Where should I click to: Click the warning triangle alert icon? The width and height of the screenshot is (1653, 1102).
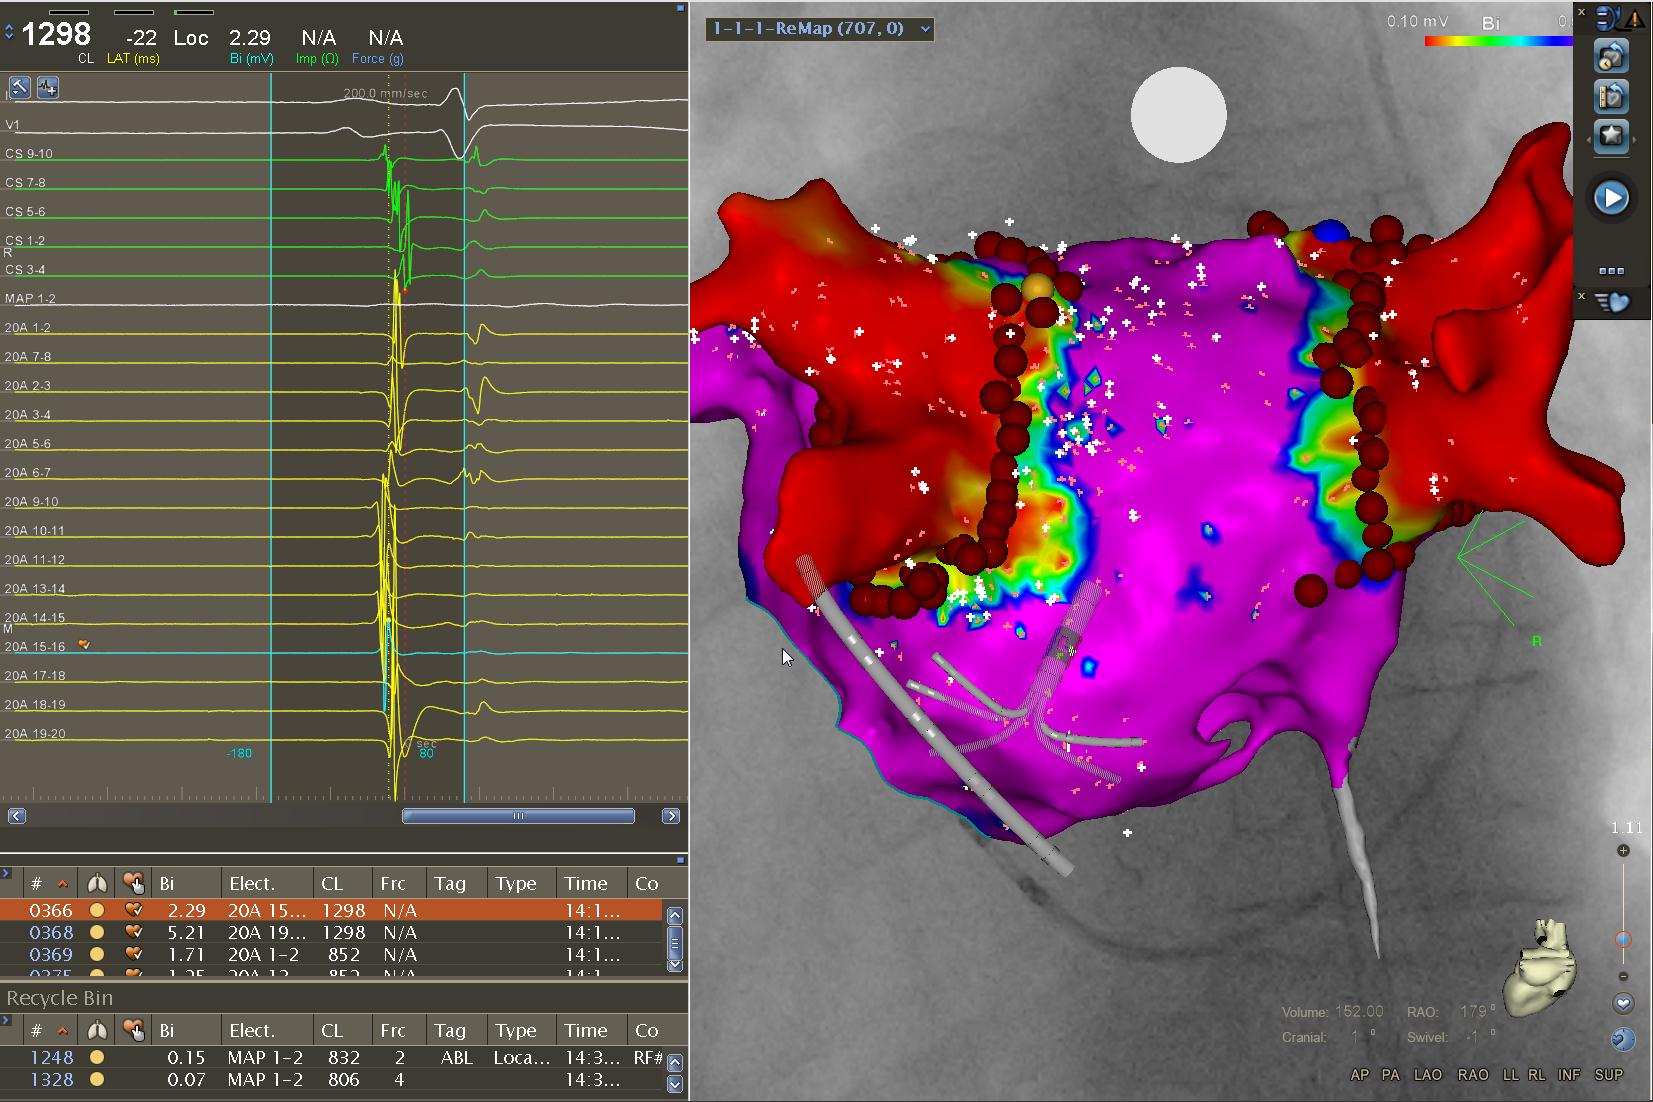click(1635, 18)
